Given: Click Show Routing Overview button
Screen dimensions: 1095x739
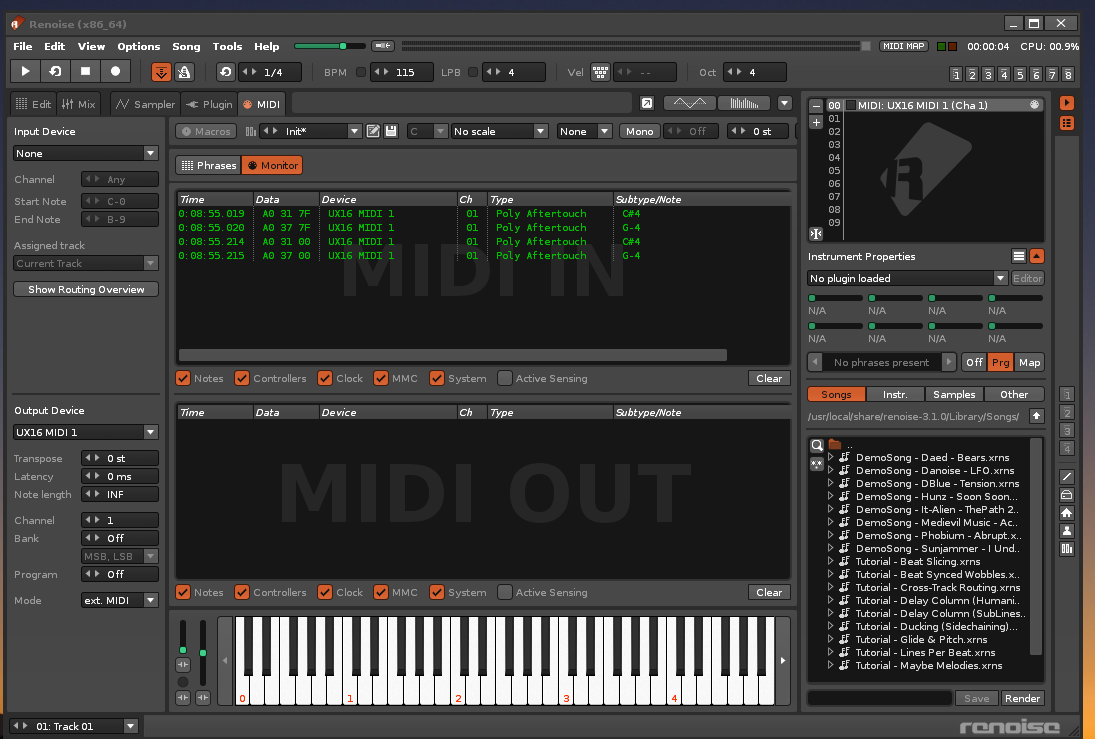Looking at the screenshot, I should [x=86, y=289].
